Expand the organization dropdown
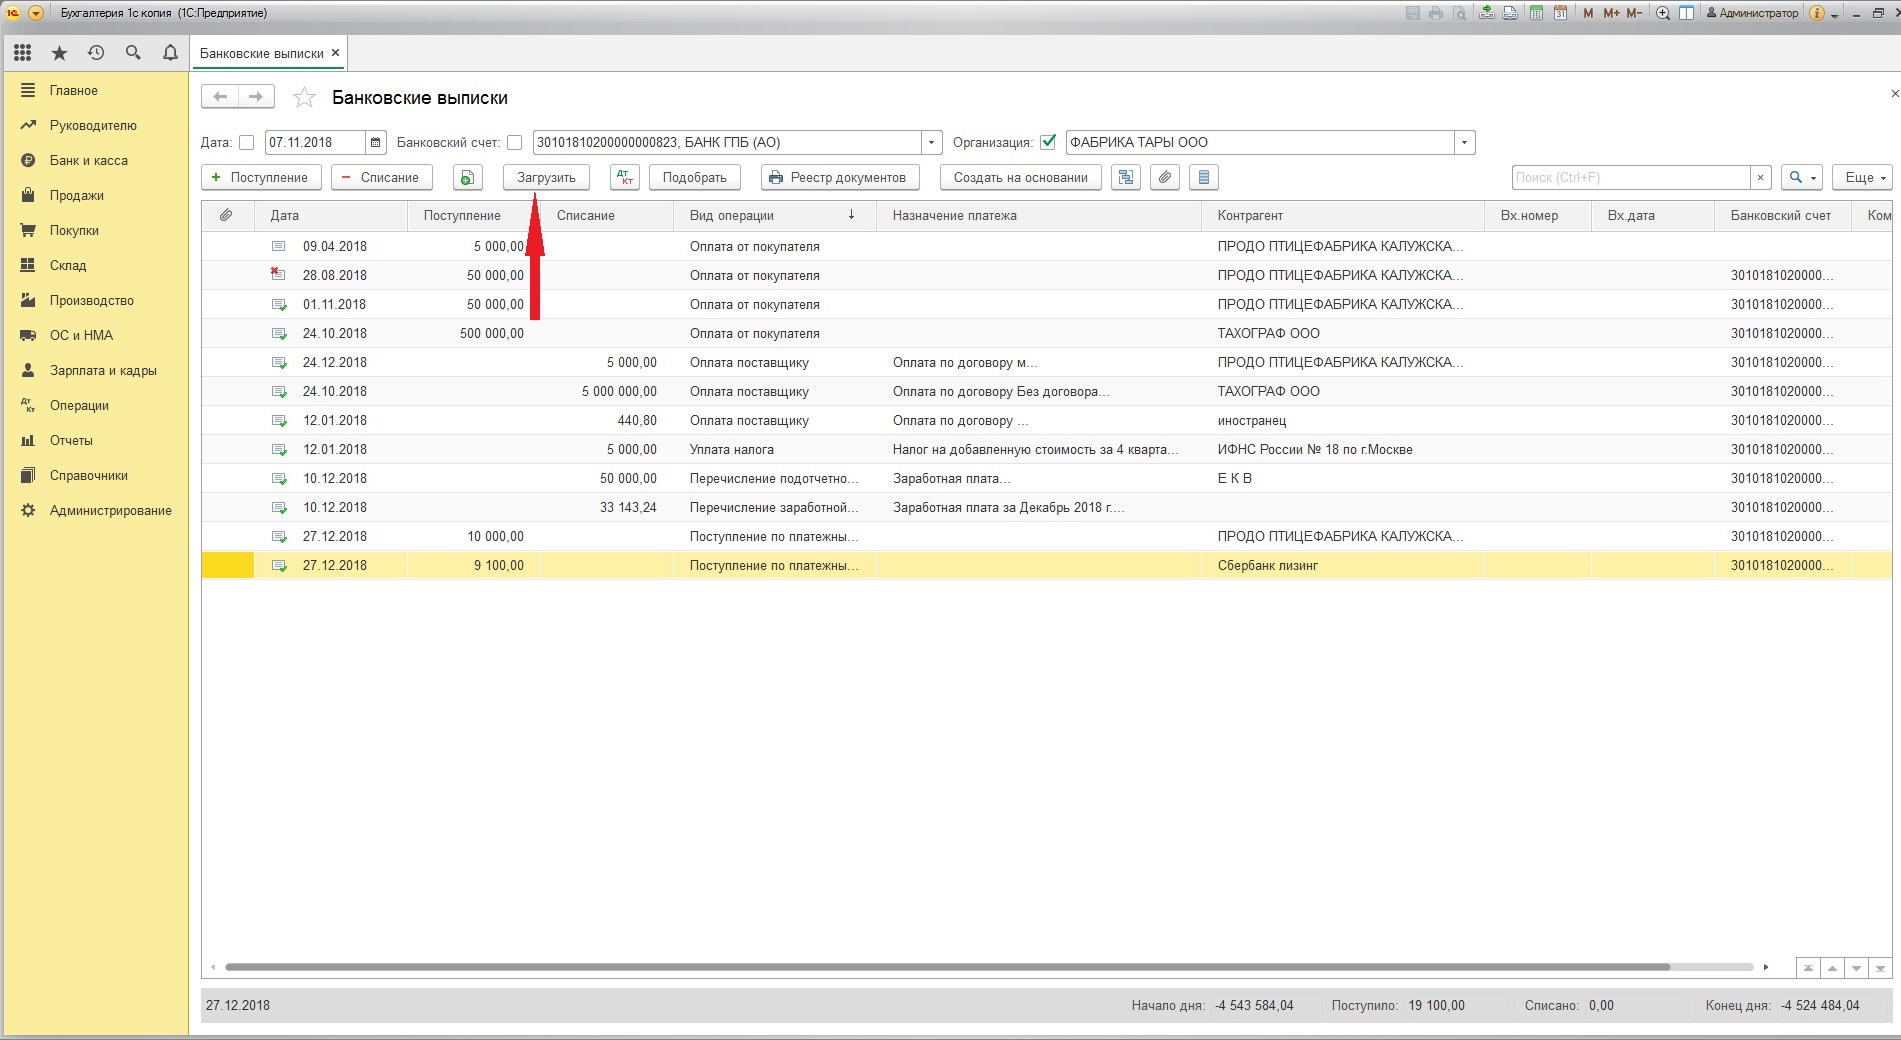1901x1040 pixels. pos(1465,143)
